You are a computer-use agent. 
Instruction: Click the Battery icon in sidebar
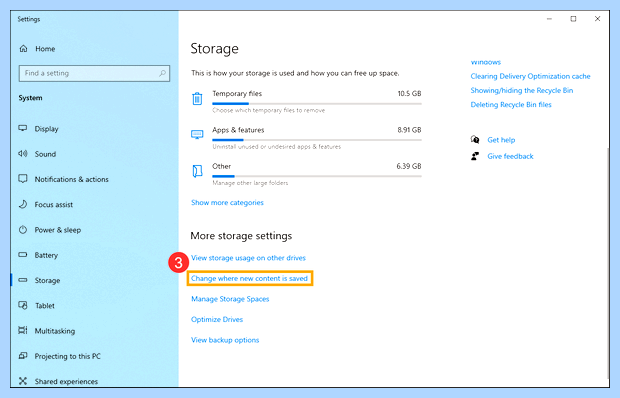(x=23, y=255)
